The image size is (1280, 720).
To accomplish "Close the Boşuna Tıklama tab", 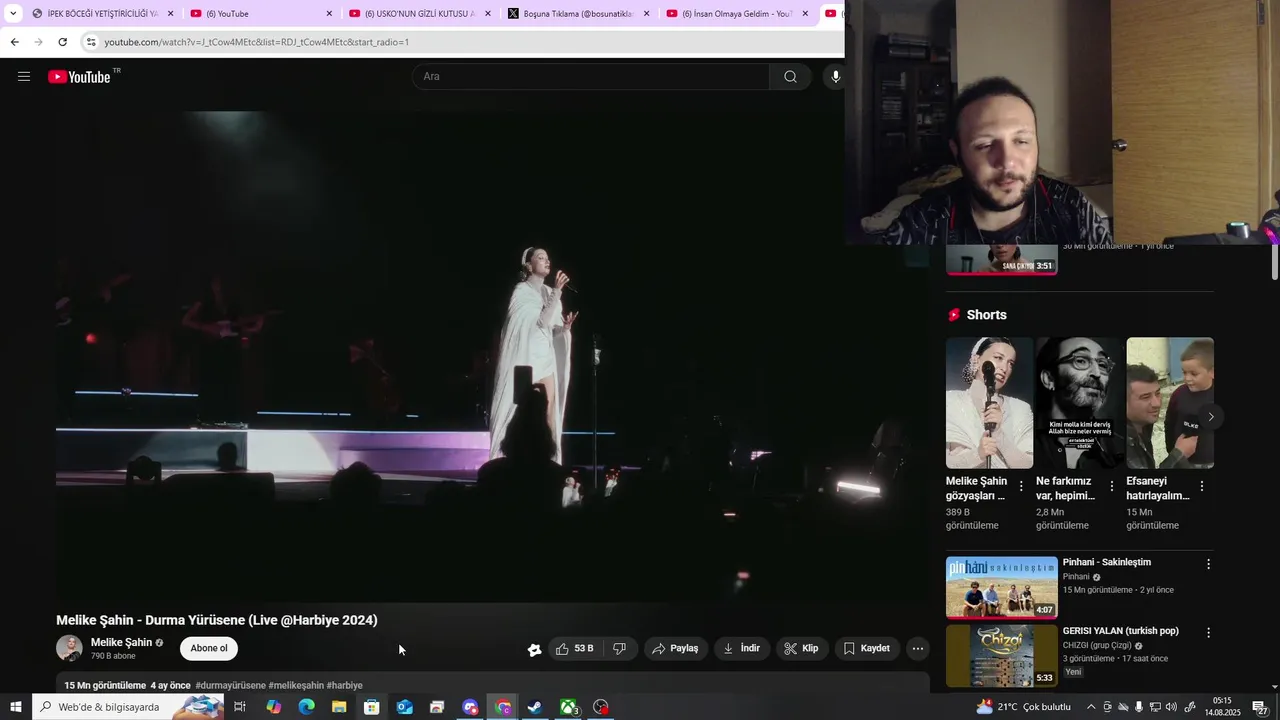I will click(x=646, y=14).
